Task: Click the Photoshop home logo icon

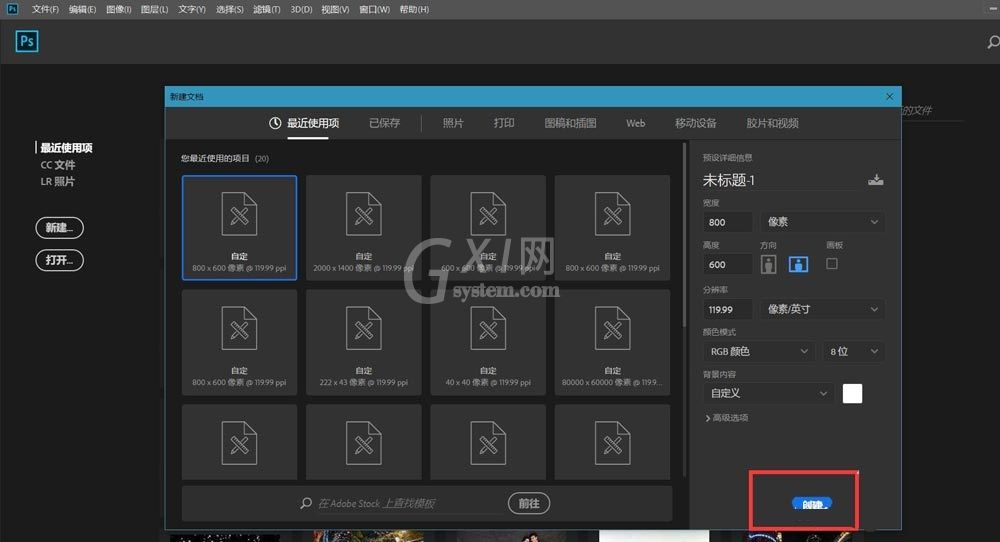Action: tap(27, 41)
